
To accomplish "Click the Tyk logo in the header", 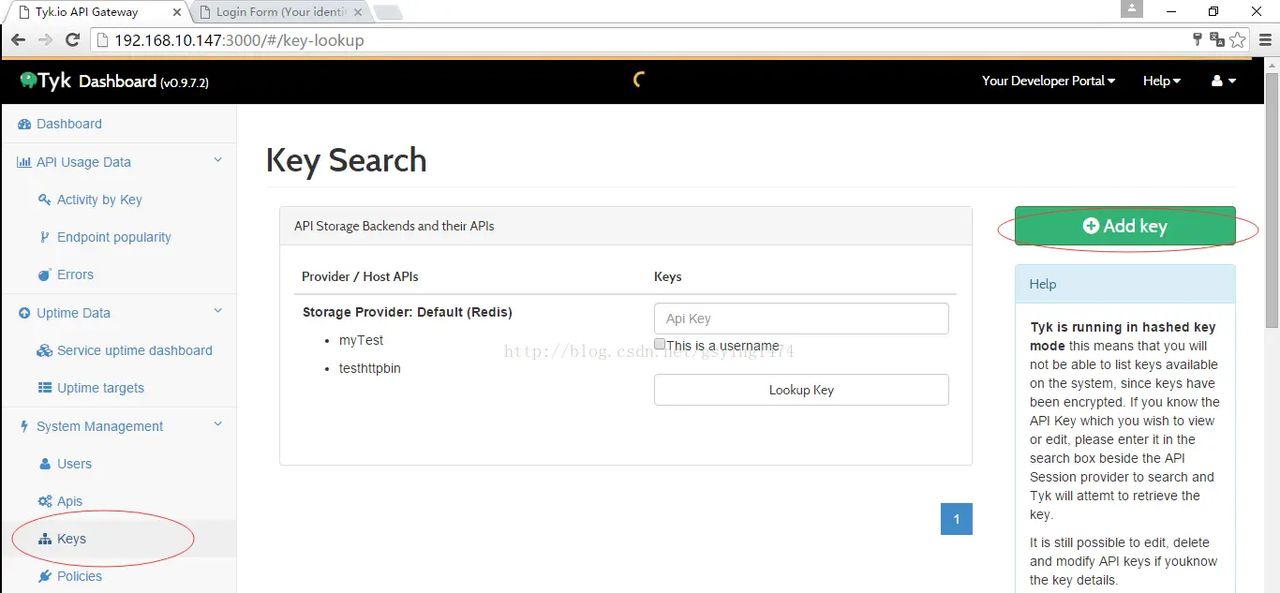I will (x=45, y=81).
